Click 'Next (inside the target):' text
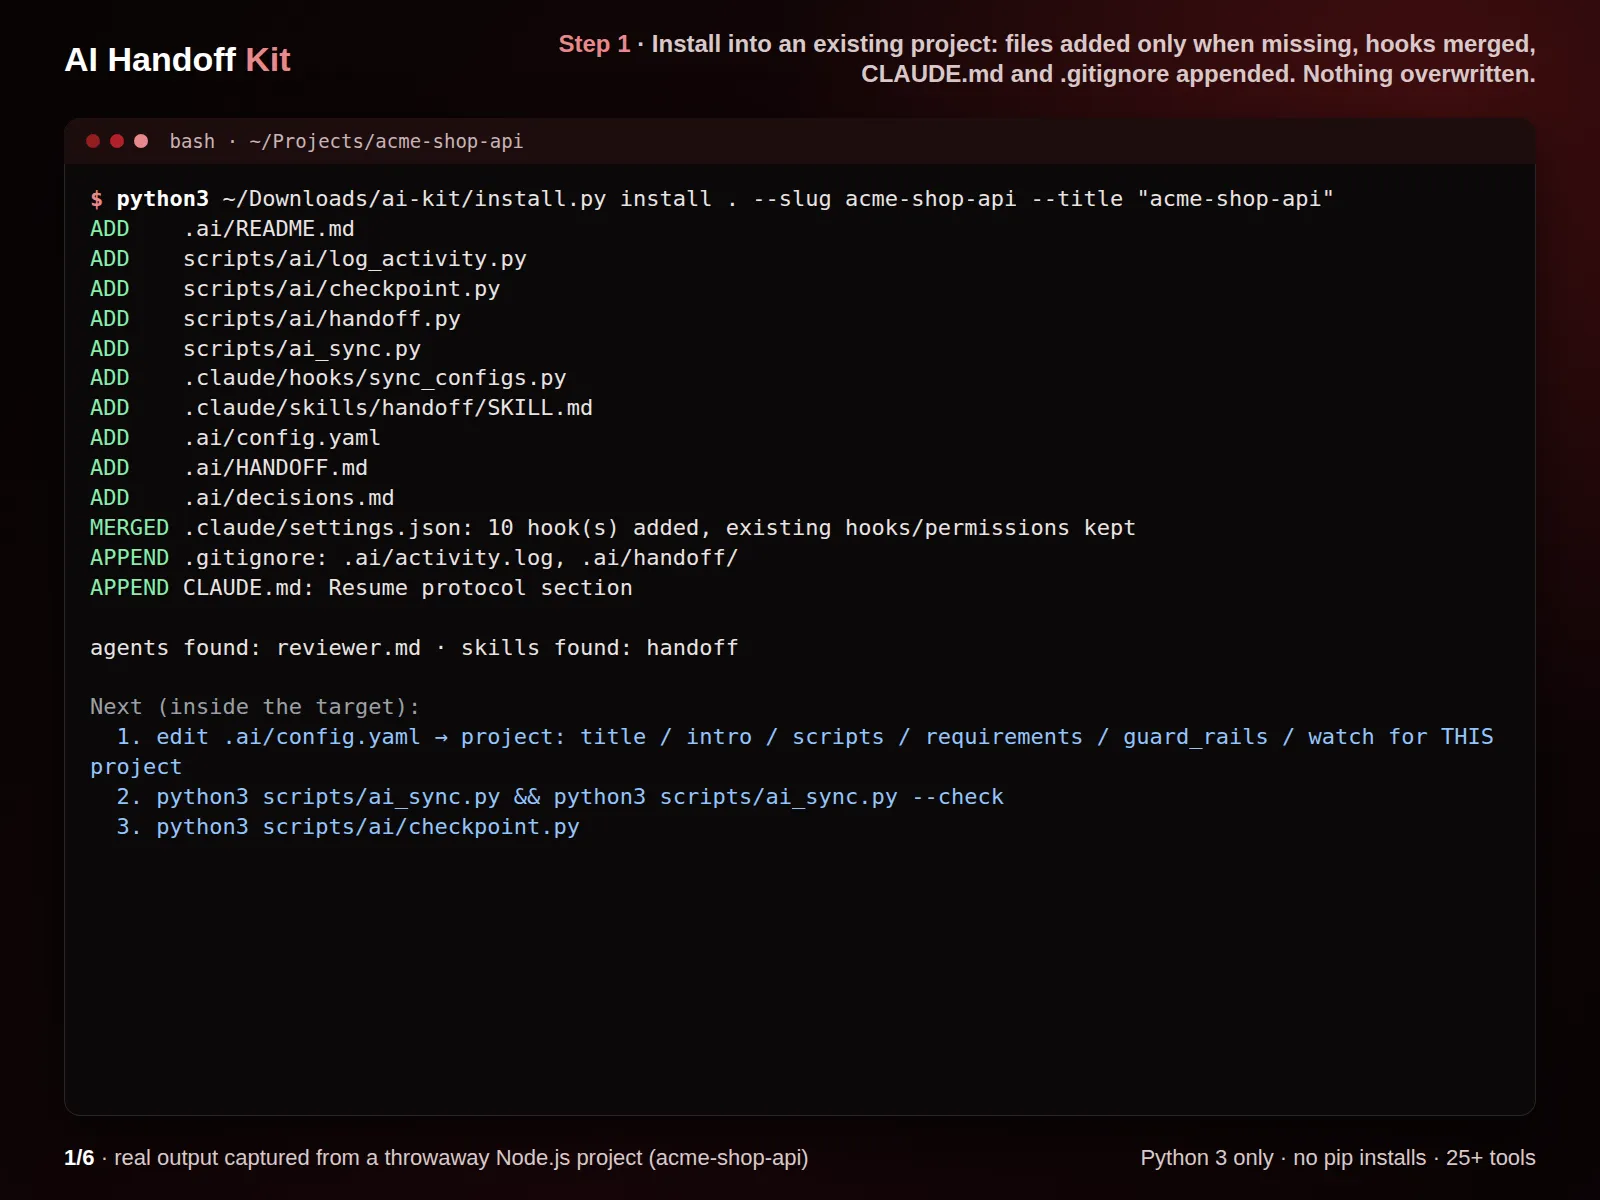The height and width of the screenshot is (1200, 1600). [x=255, y=707]
